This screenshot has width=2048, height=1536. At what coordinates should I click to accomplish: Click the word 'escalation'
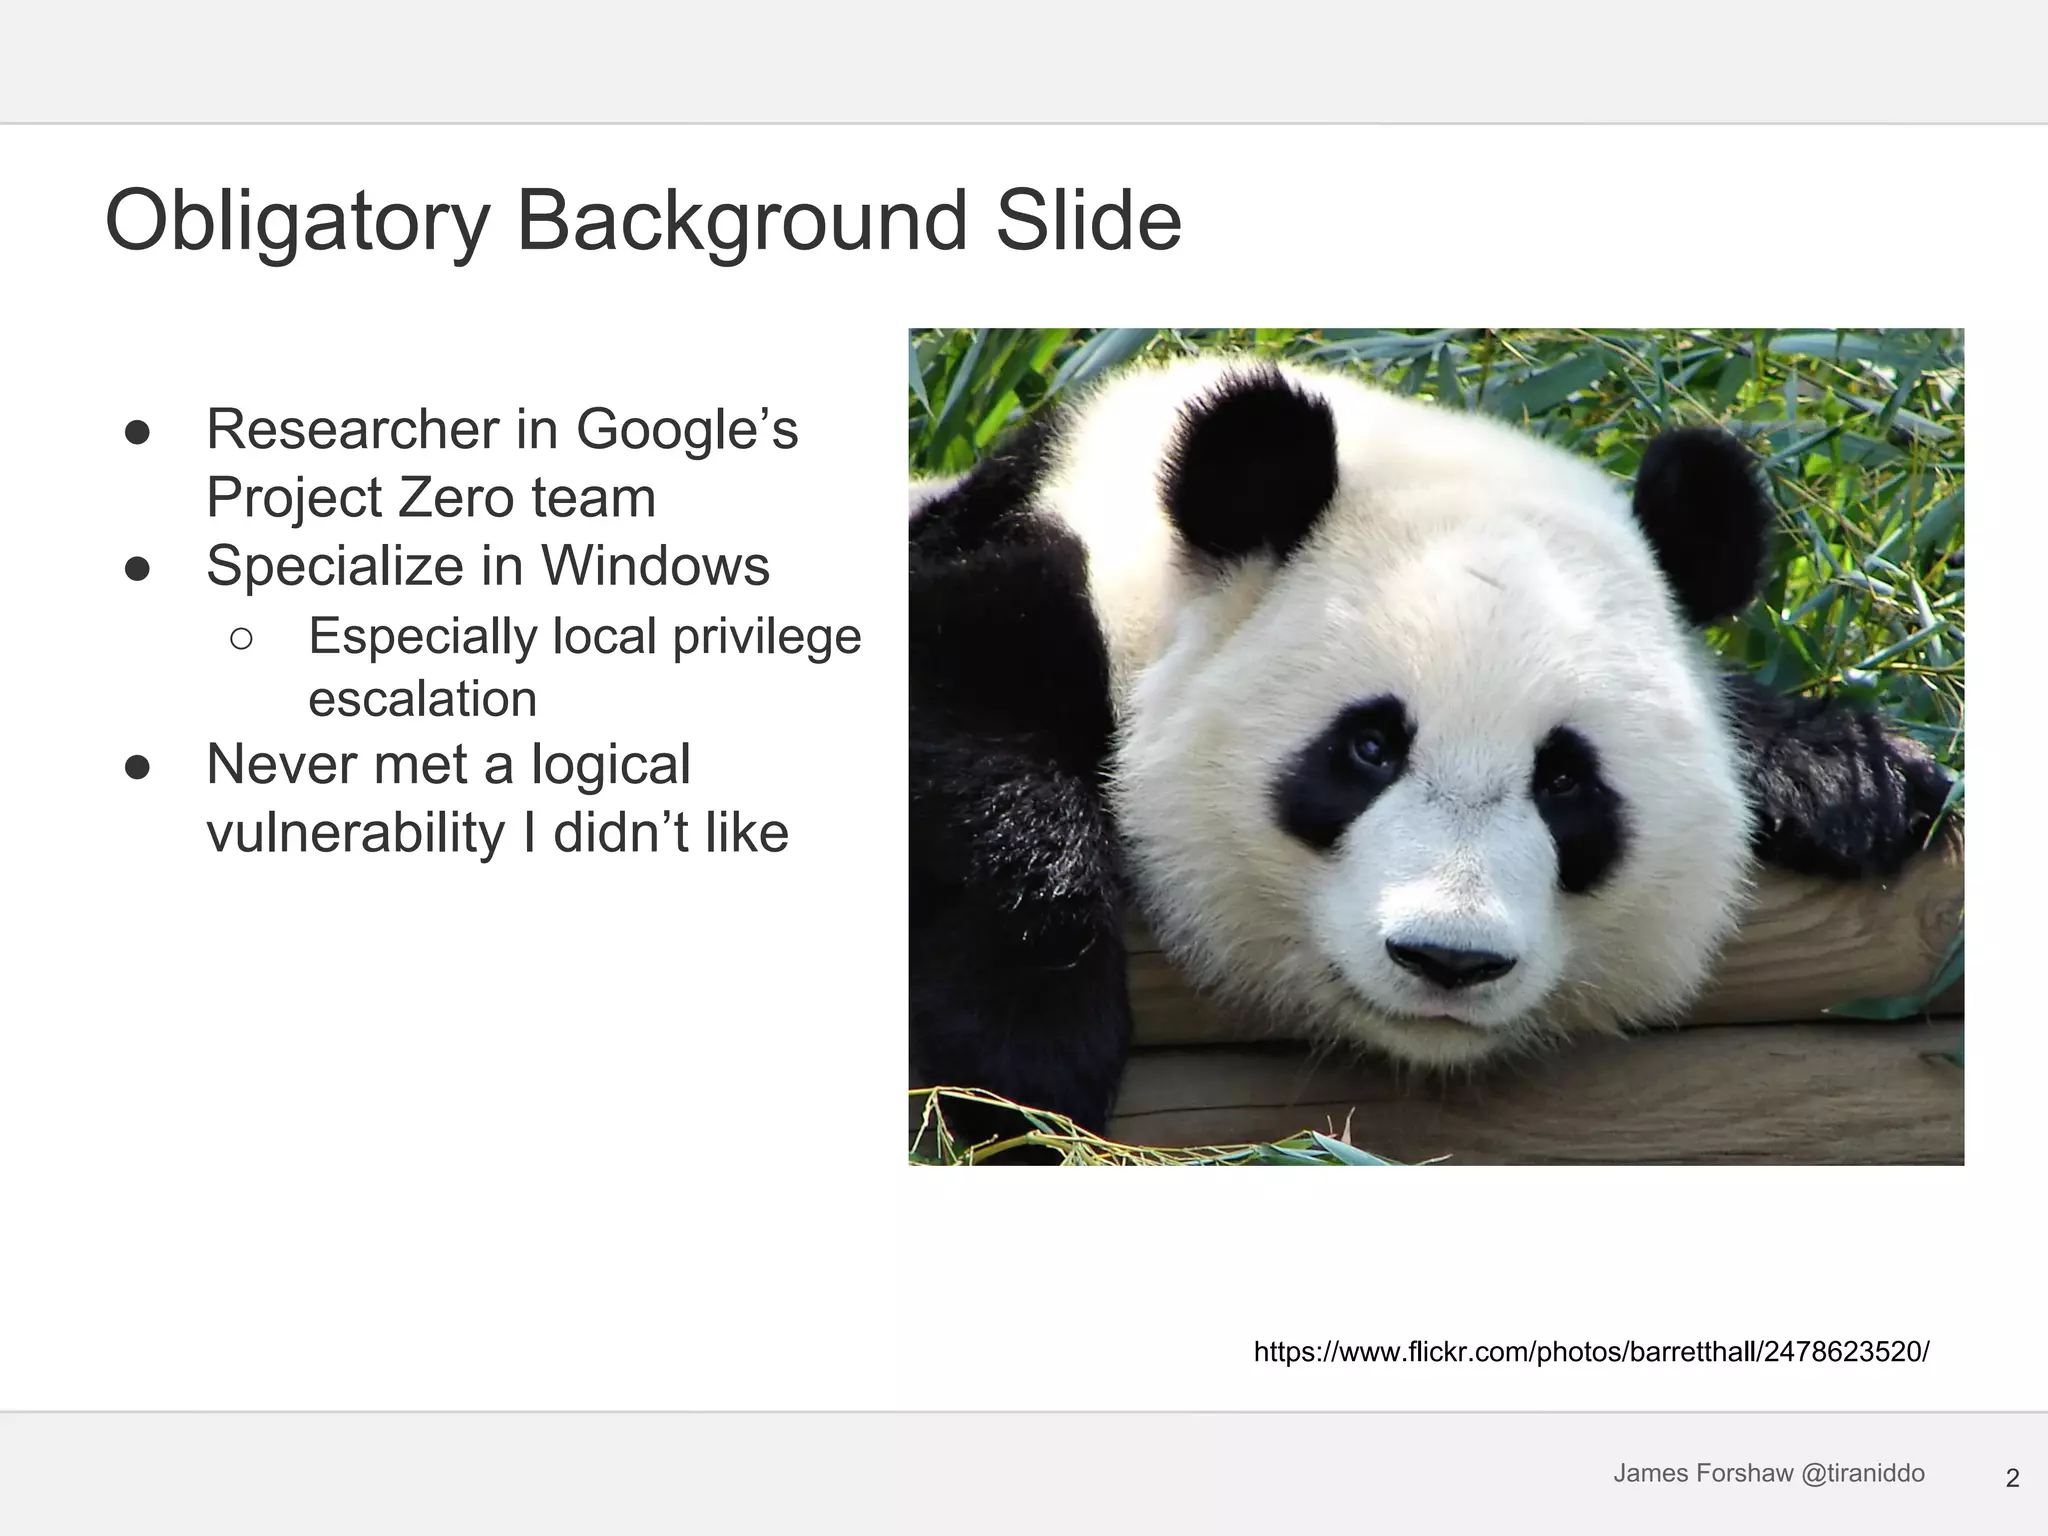tap(422, 699)
